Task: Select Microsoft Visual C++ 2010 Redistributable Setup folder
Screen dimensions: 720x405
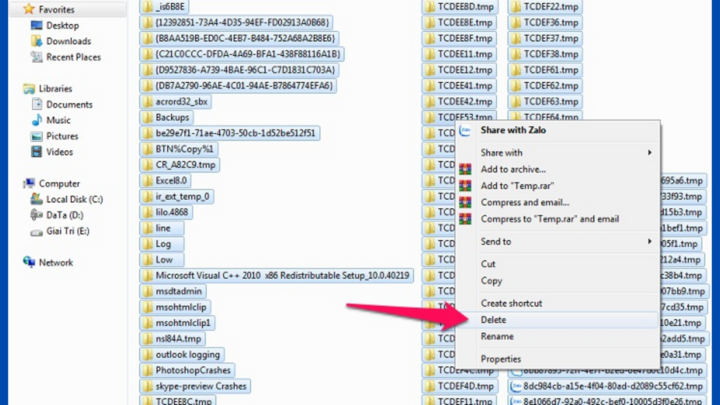Action: [x=276, y=276]
